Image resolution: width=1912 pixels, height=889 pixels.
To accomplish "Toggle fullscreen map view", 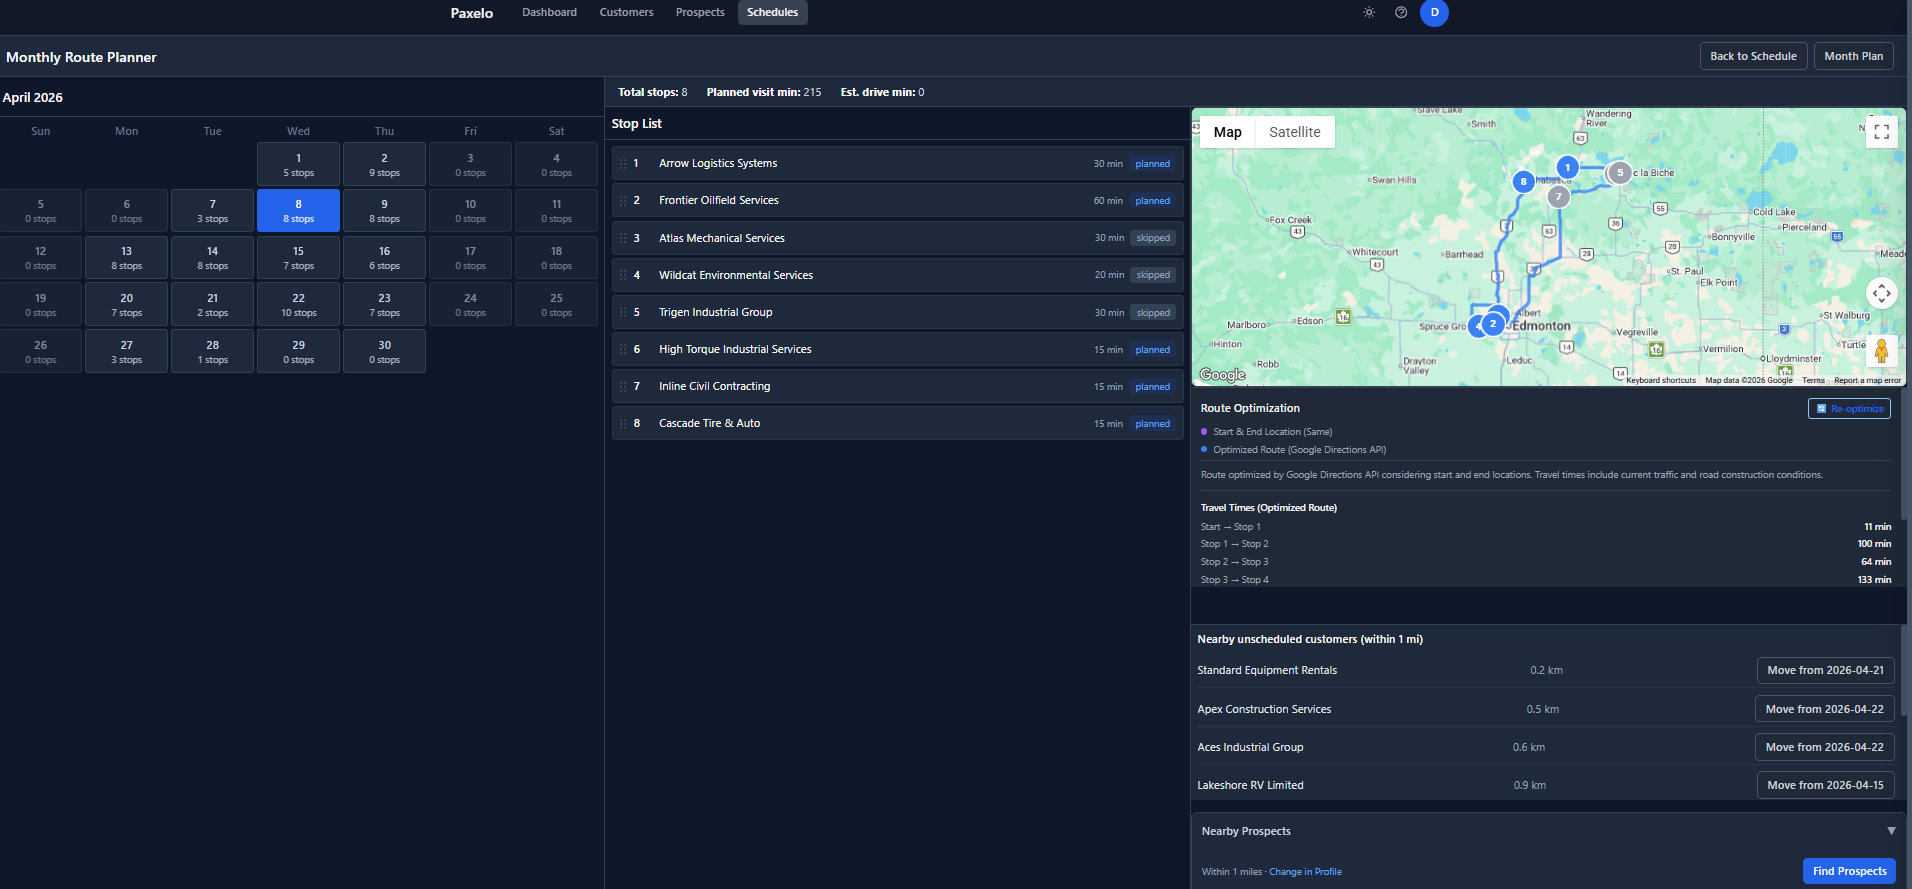I will pos(1881,132).
